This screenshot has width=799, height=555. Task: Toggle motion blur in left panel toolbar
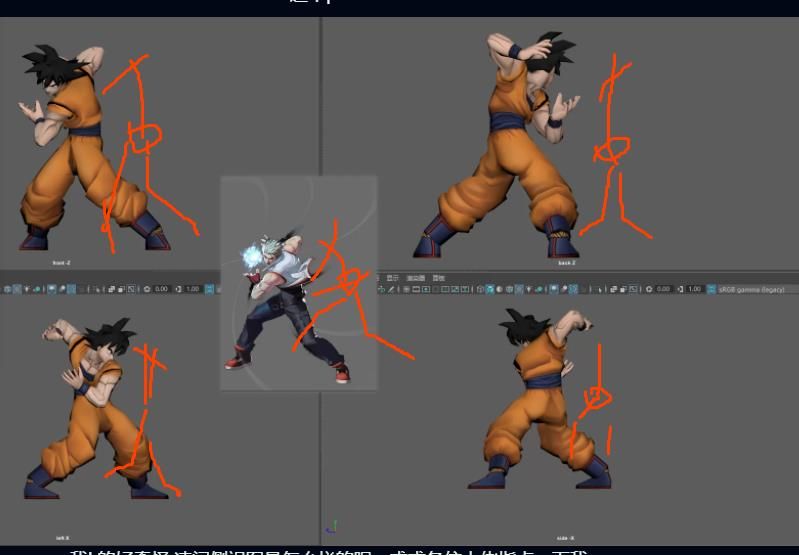click(62, 289)
